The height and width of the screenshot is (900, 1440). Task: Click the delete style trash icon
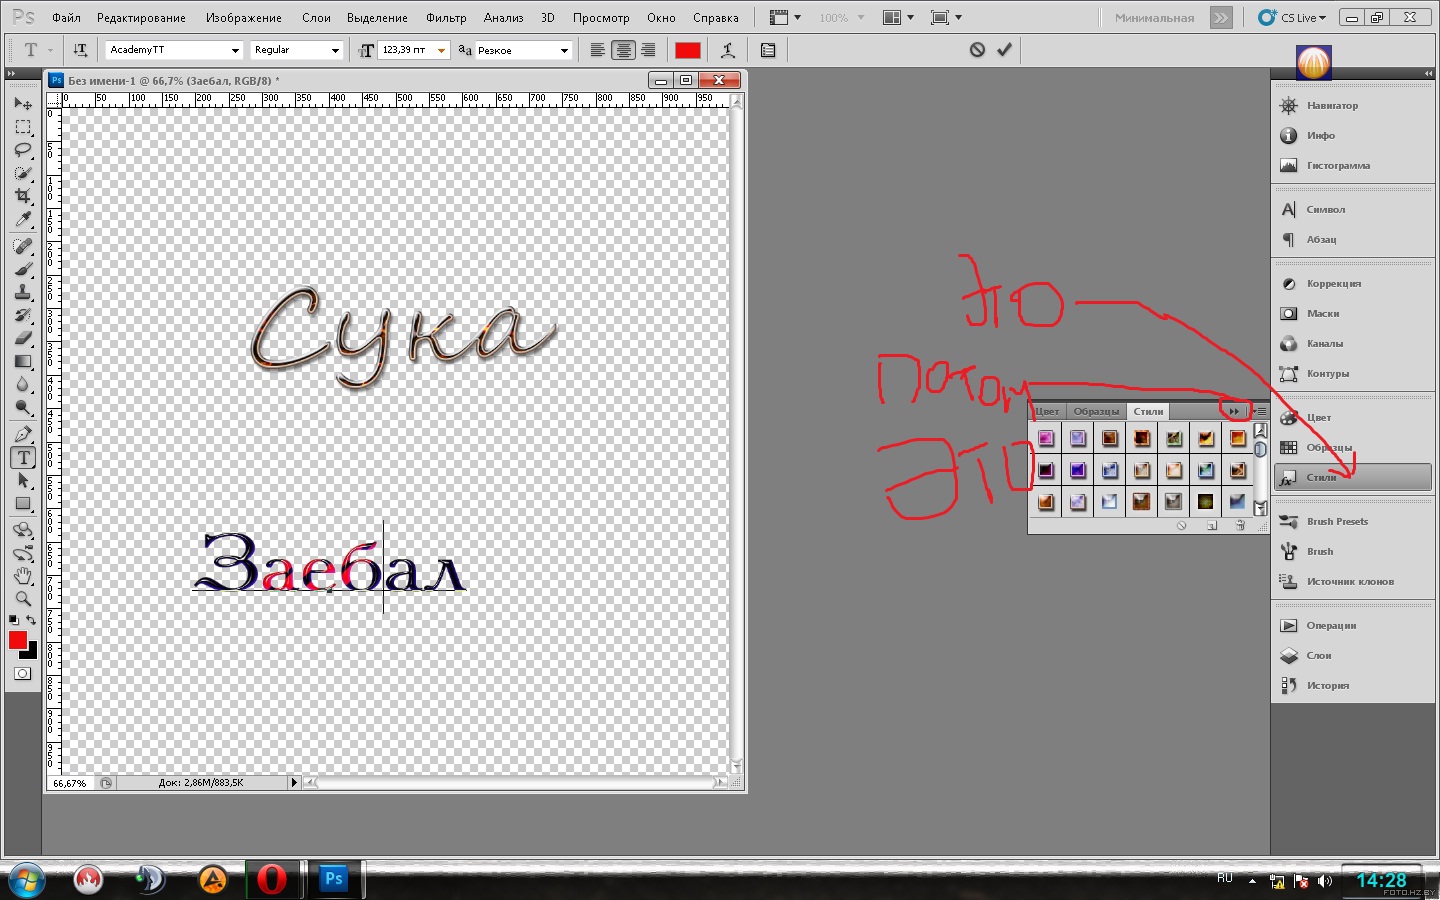point(1240,525)
